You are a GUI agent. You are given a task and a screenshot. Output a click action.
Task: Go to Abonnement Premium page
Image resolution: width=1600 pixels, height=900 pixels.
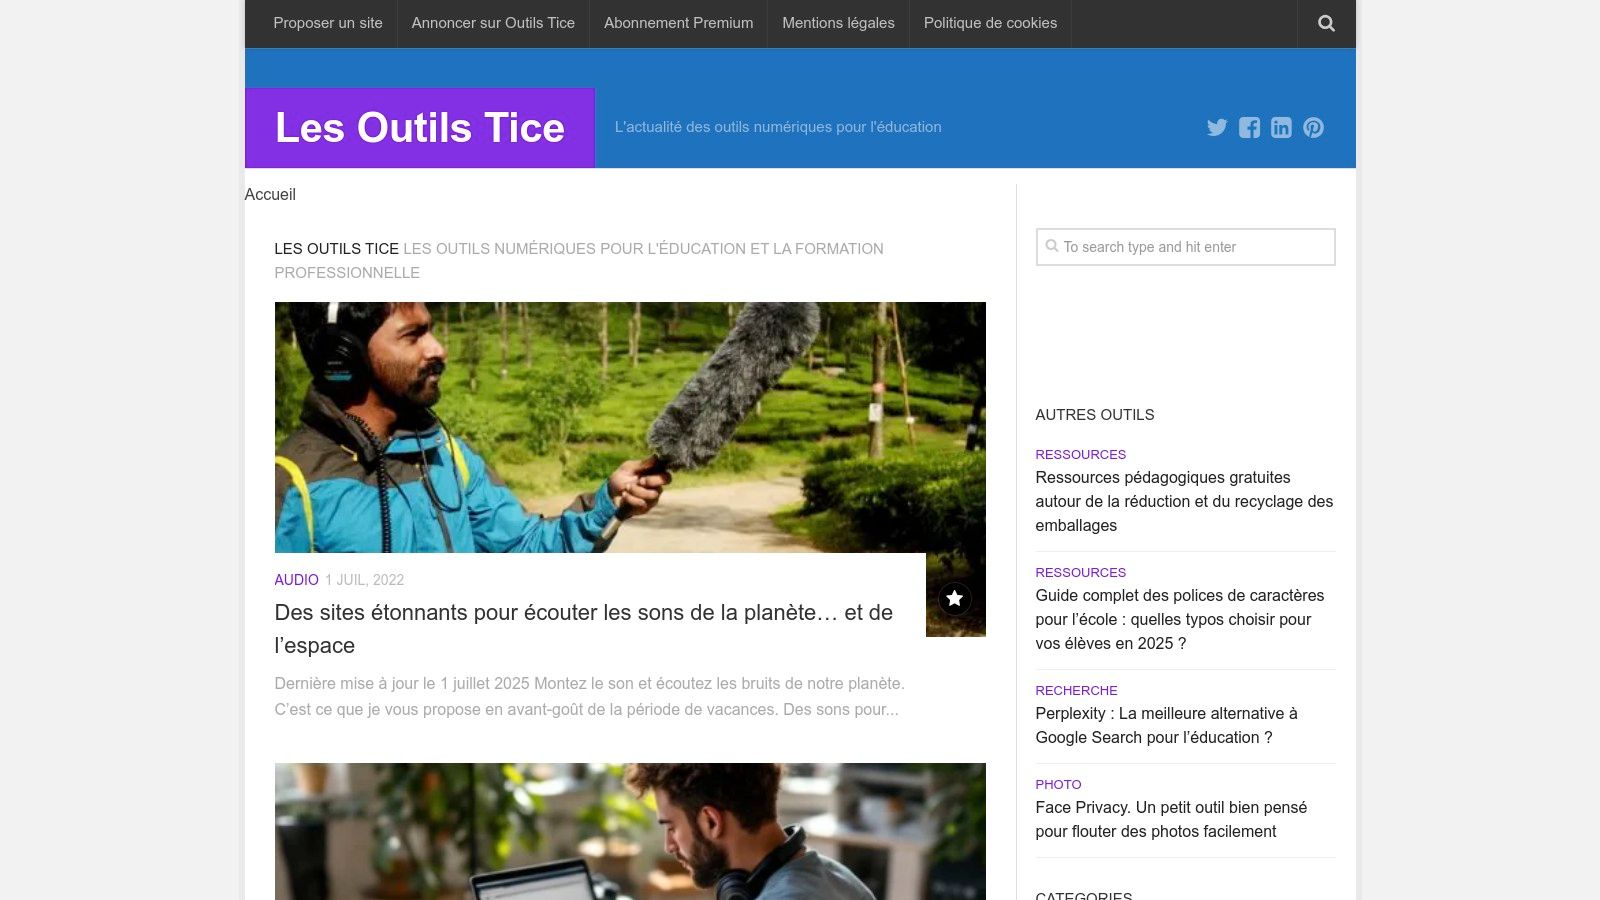click(x=678, y=23)
